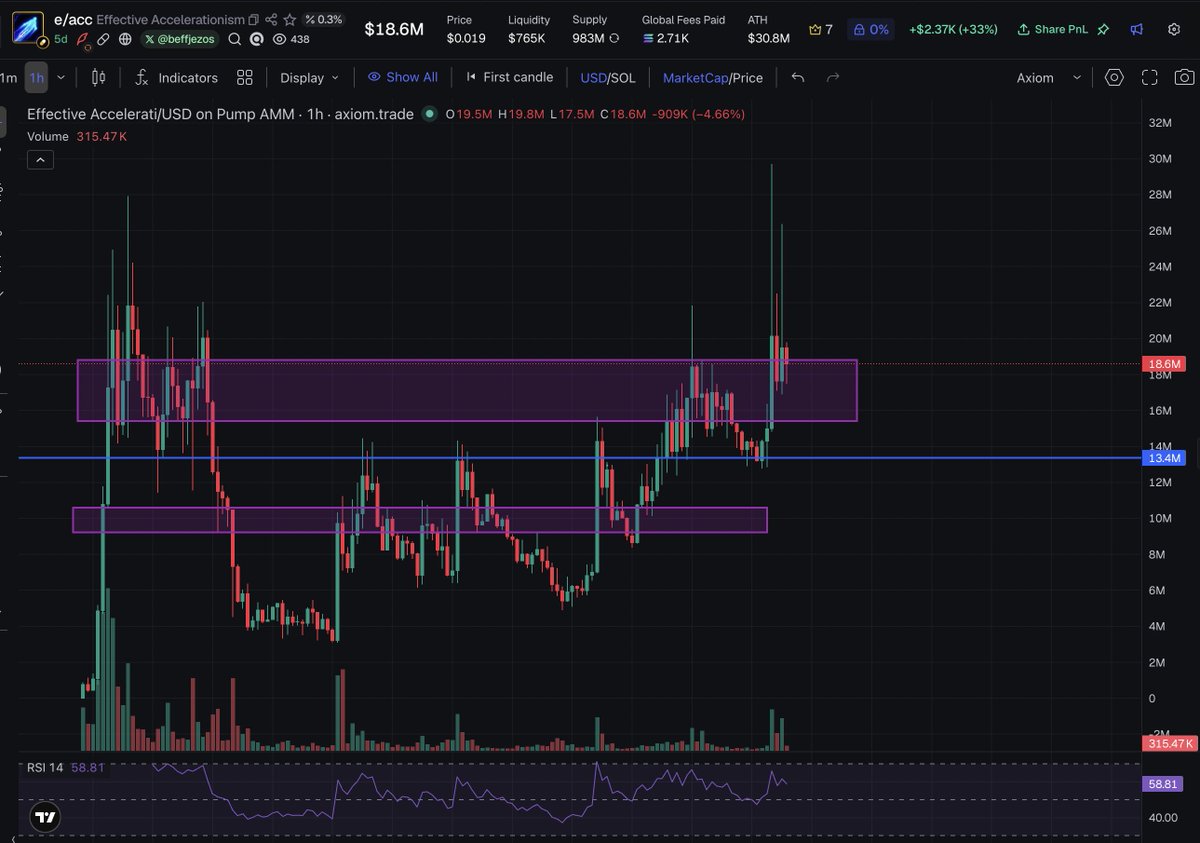Open the share icon beside the token name

tap(271, 19)
